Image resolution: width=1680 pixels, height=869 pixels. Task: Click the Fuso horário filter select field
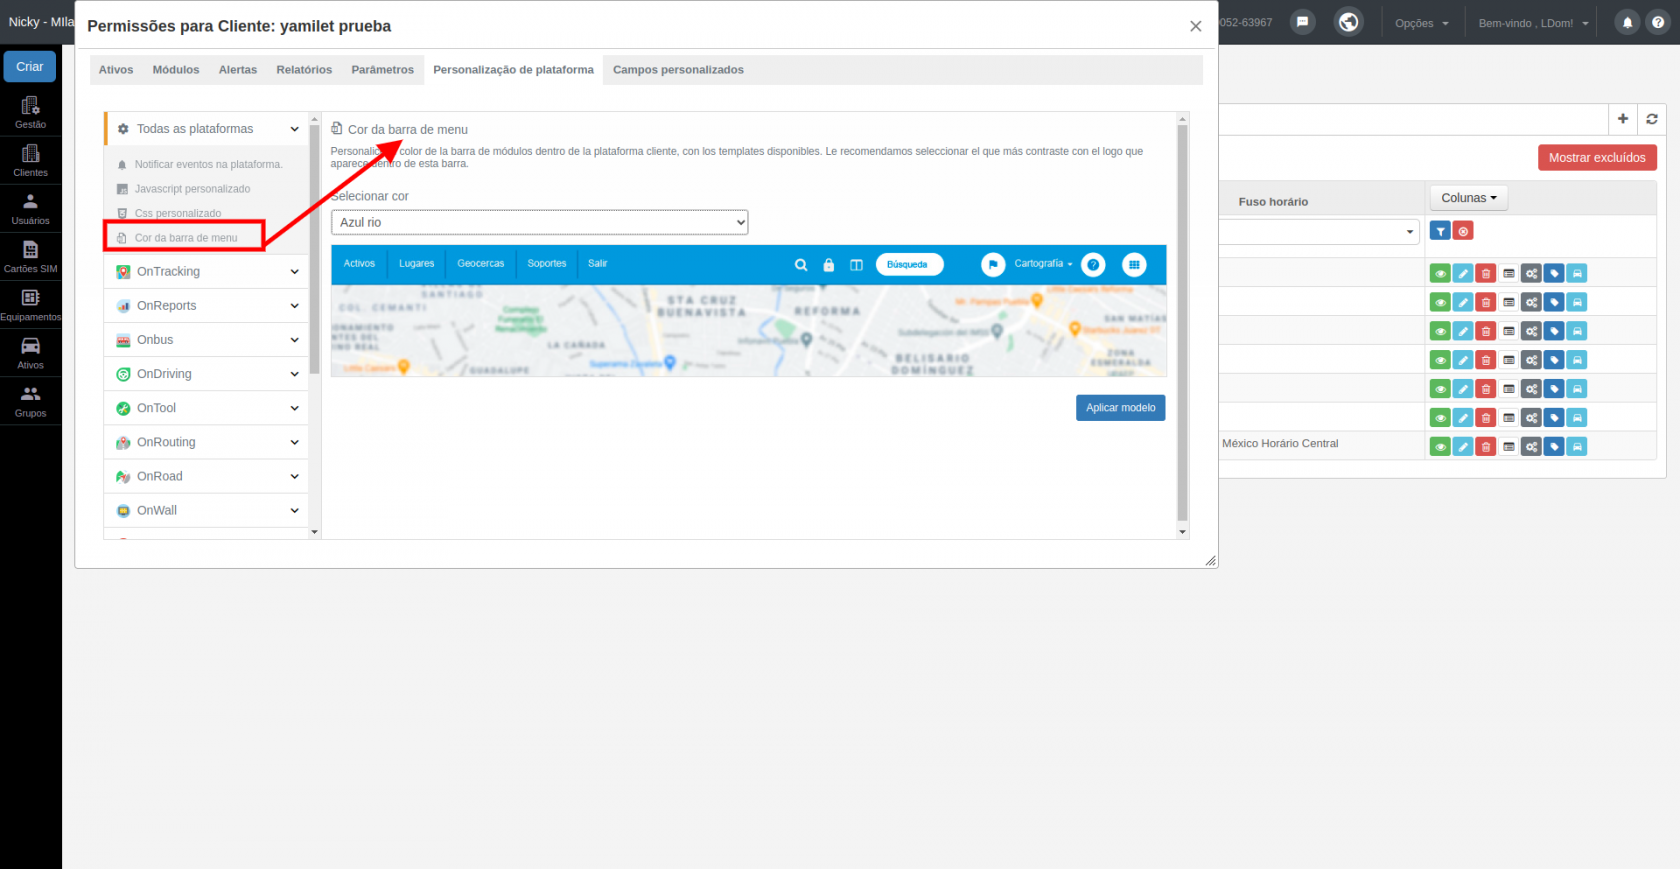[1319, 232]
